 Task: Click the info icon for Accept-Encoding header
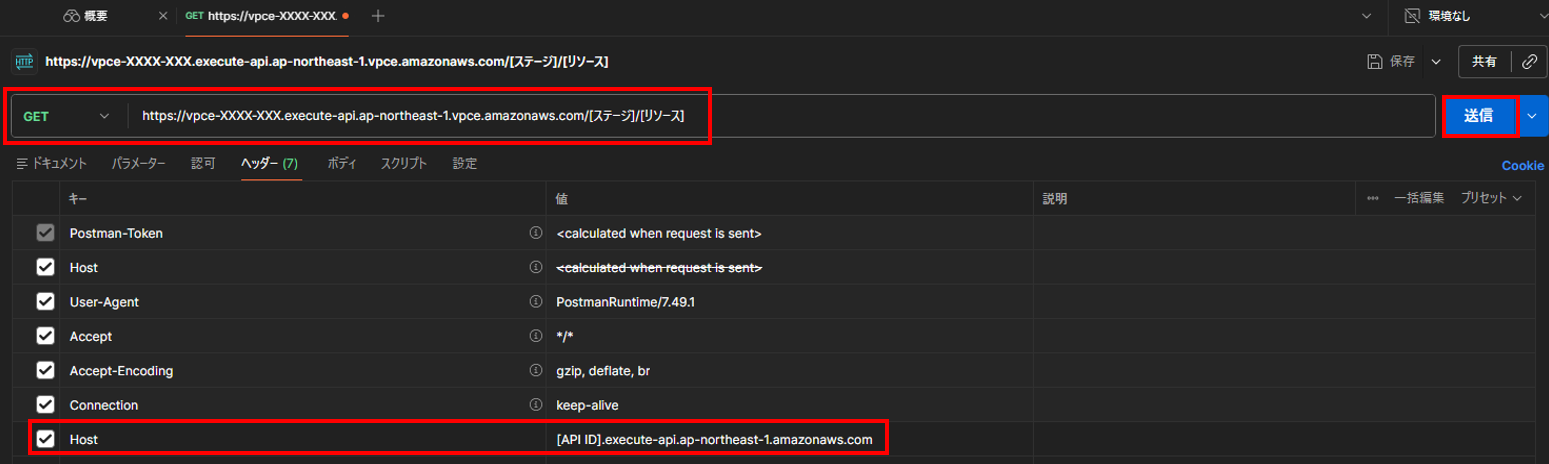tap(535, 371)
